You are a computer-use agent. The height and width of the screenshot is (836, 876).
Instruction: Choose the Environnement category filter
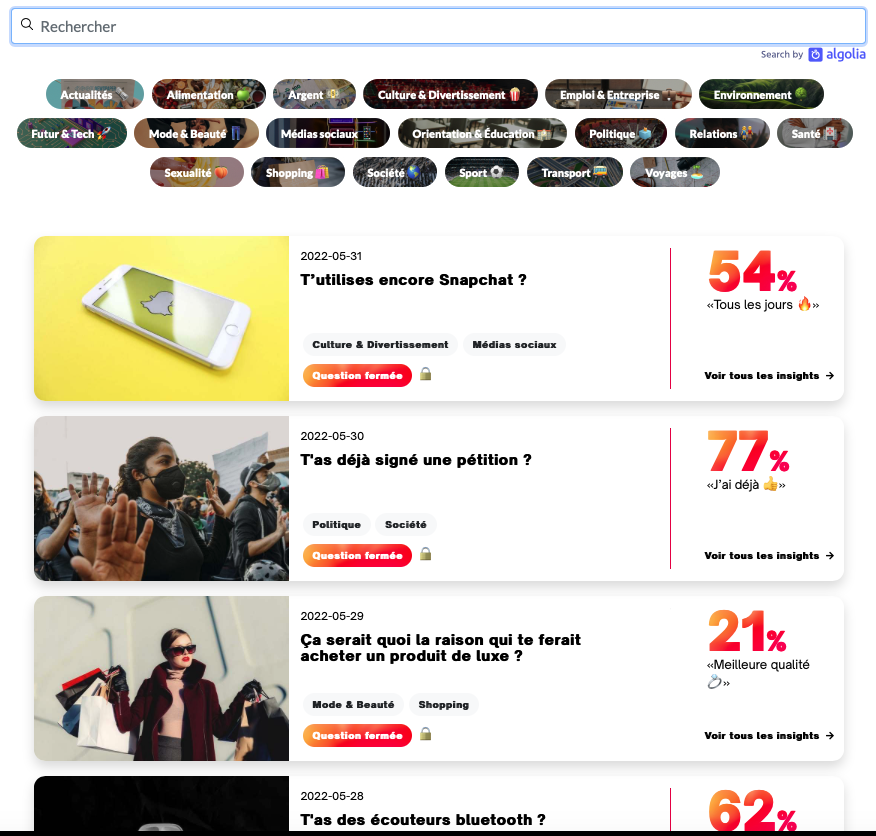pyautogui.click(x=761, y=94)
